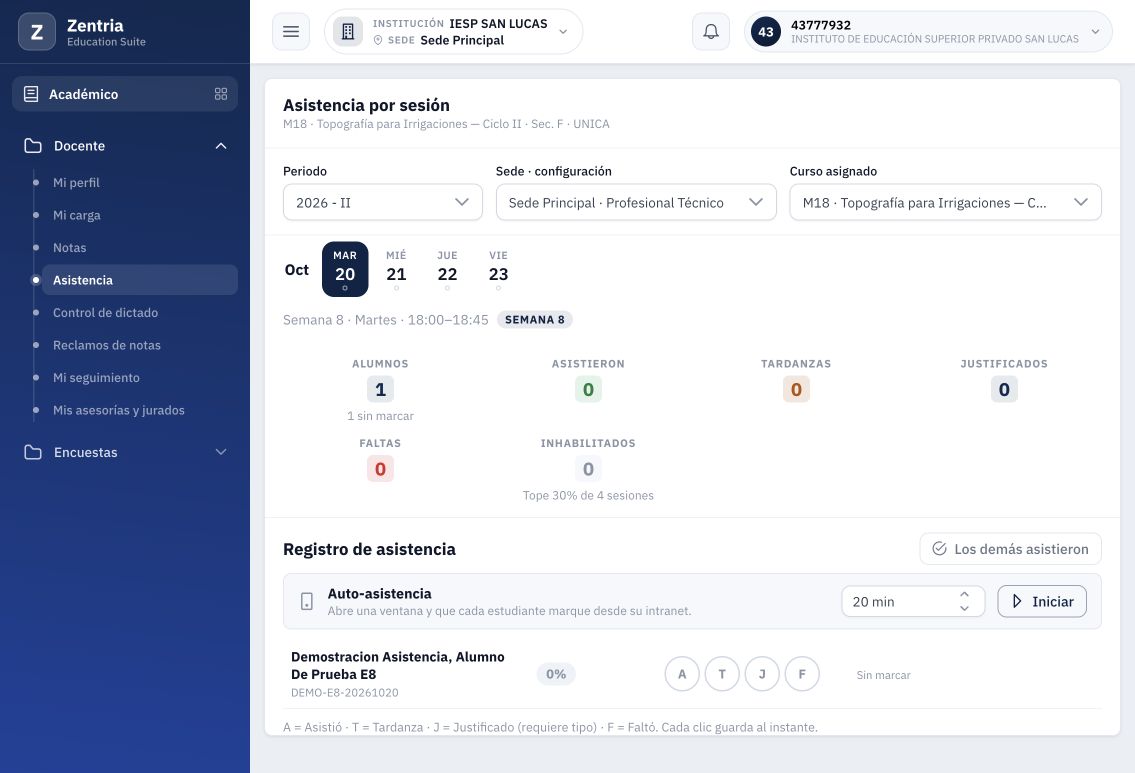This screenshot has width=1135, height=773.
Task: Mark student as Tardanza (T)
Action: point(722,674)
